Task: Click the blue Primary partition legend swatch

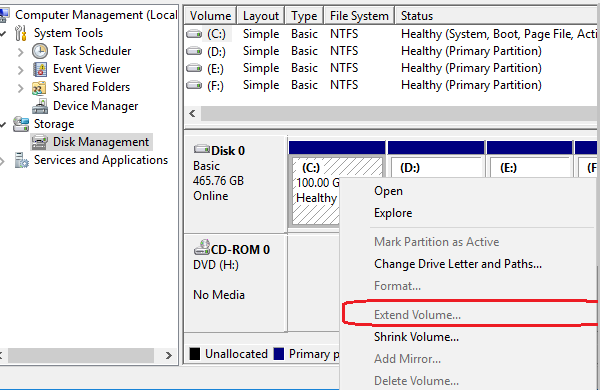Action: tap(279, 354)
